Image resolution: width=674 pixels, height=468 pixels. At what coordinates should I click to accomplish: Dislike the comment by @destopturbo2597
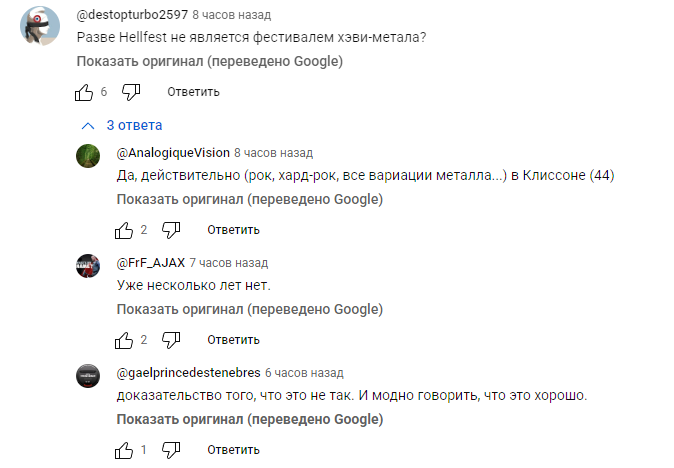(x=131, y=92)
